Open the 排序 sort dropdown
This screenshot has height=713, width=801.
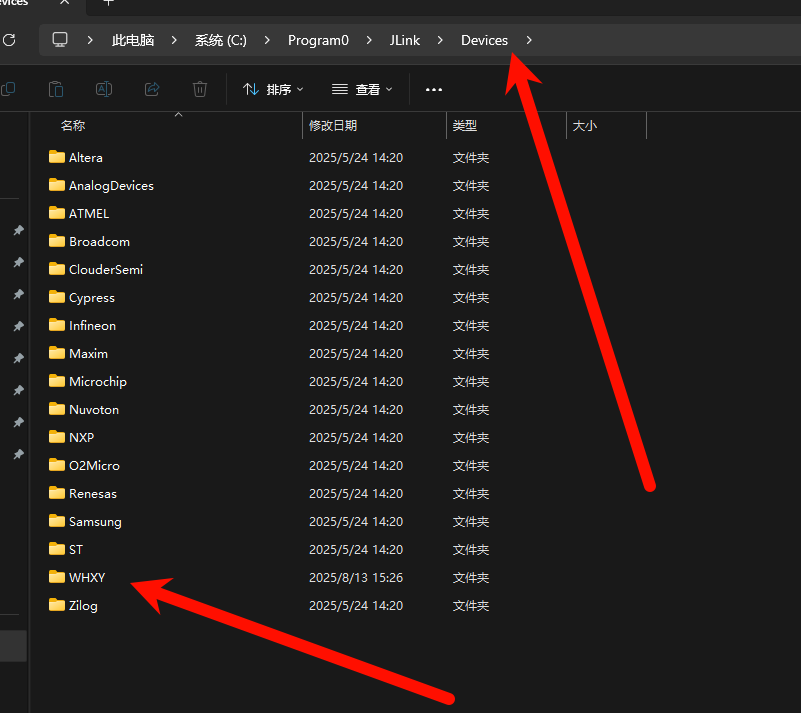[273, 89]
